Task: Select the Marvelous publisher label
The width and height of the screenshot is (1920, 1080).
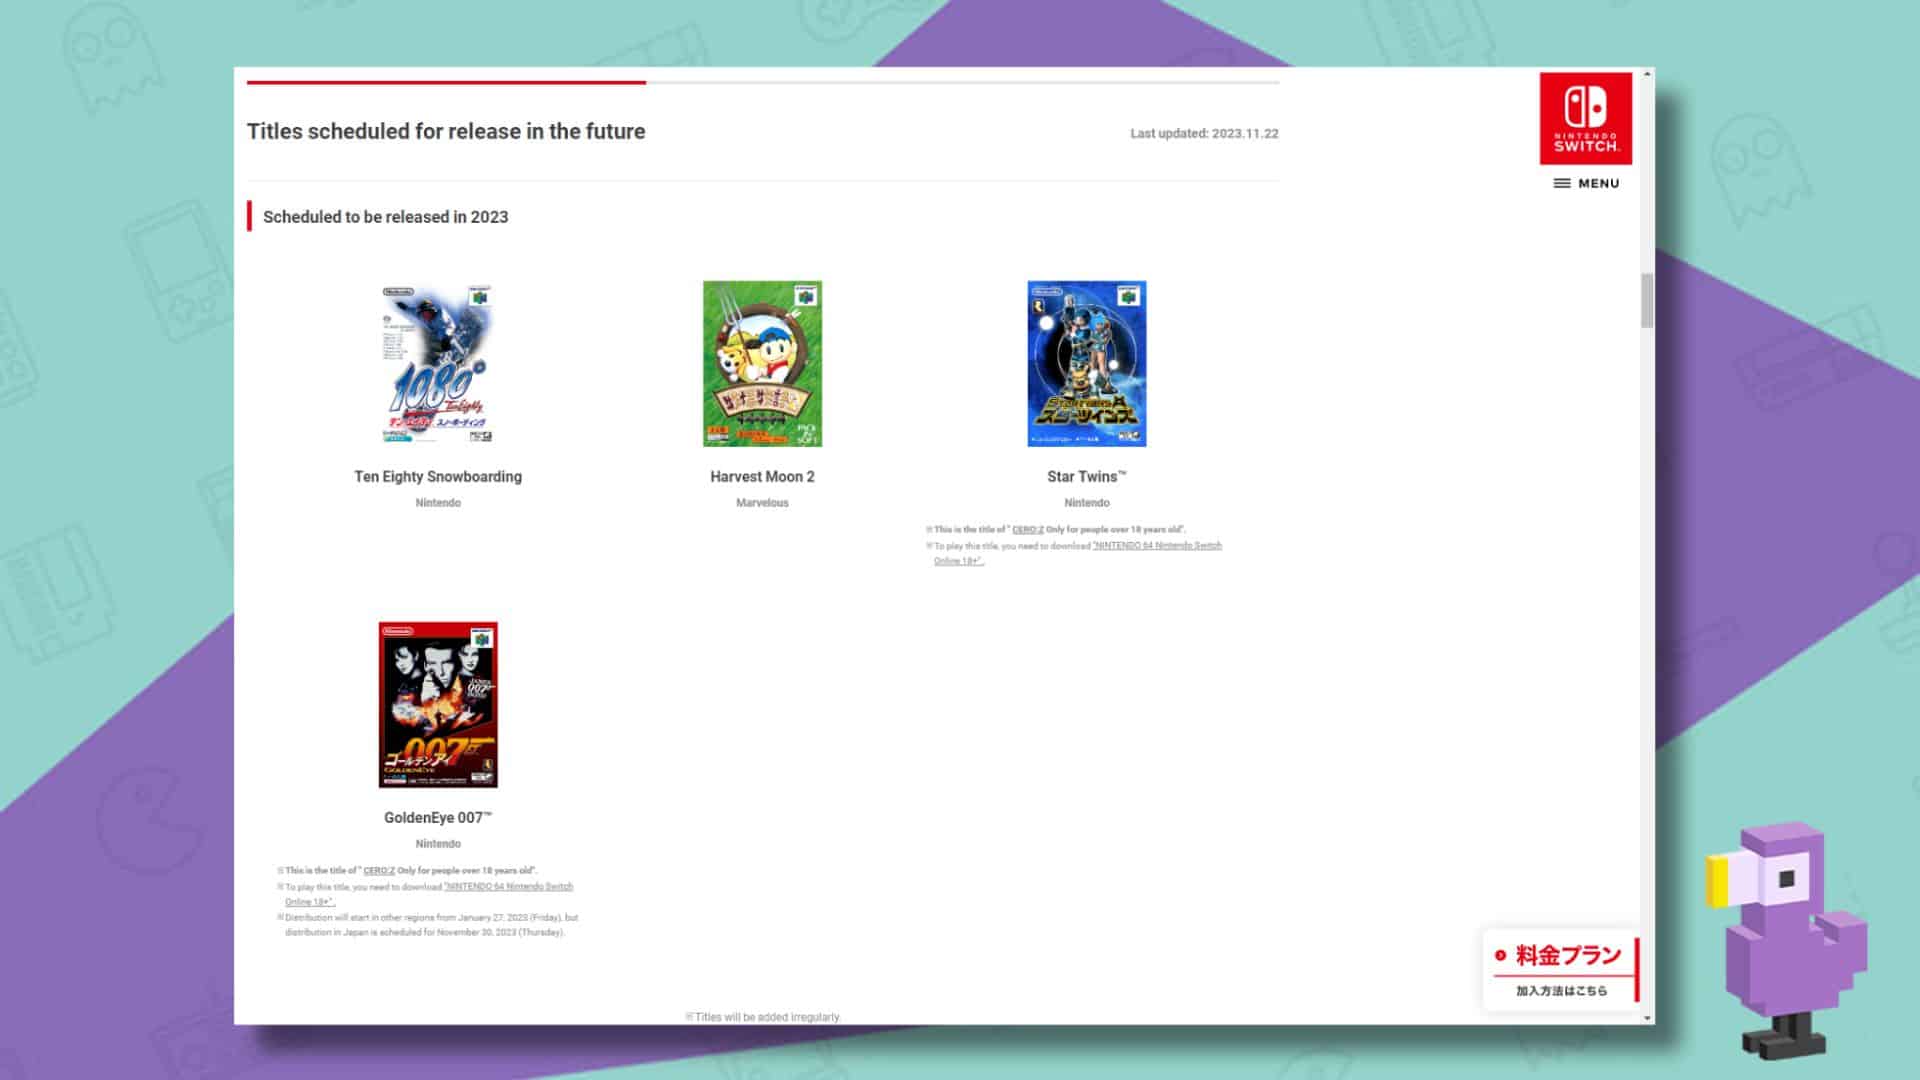Action: point(762,503)
